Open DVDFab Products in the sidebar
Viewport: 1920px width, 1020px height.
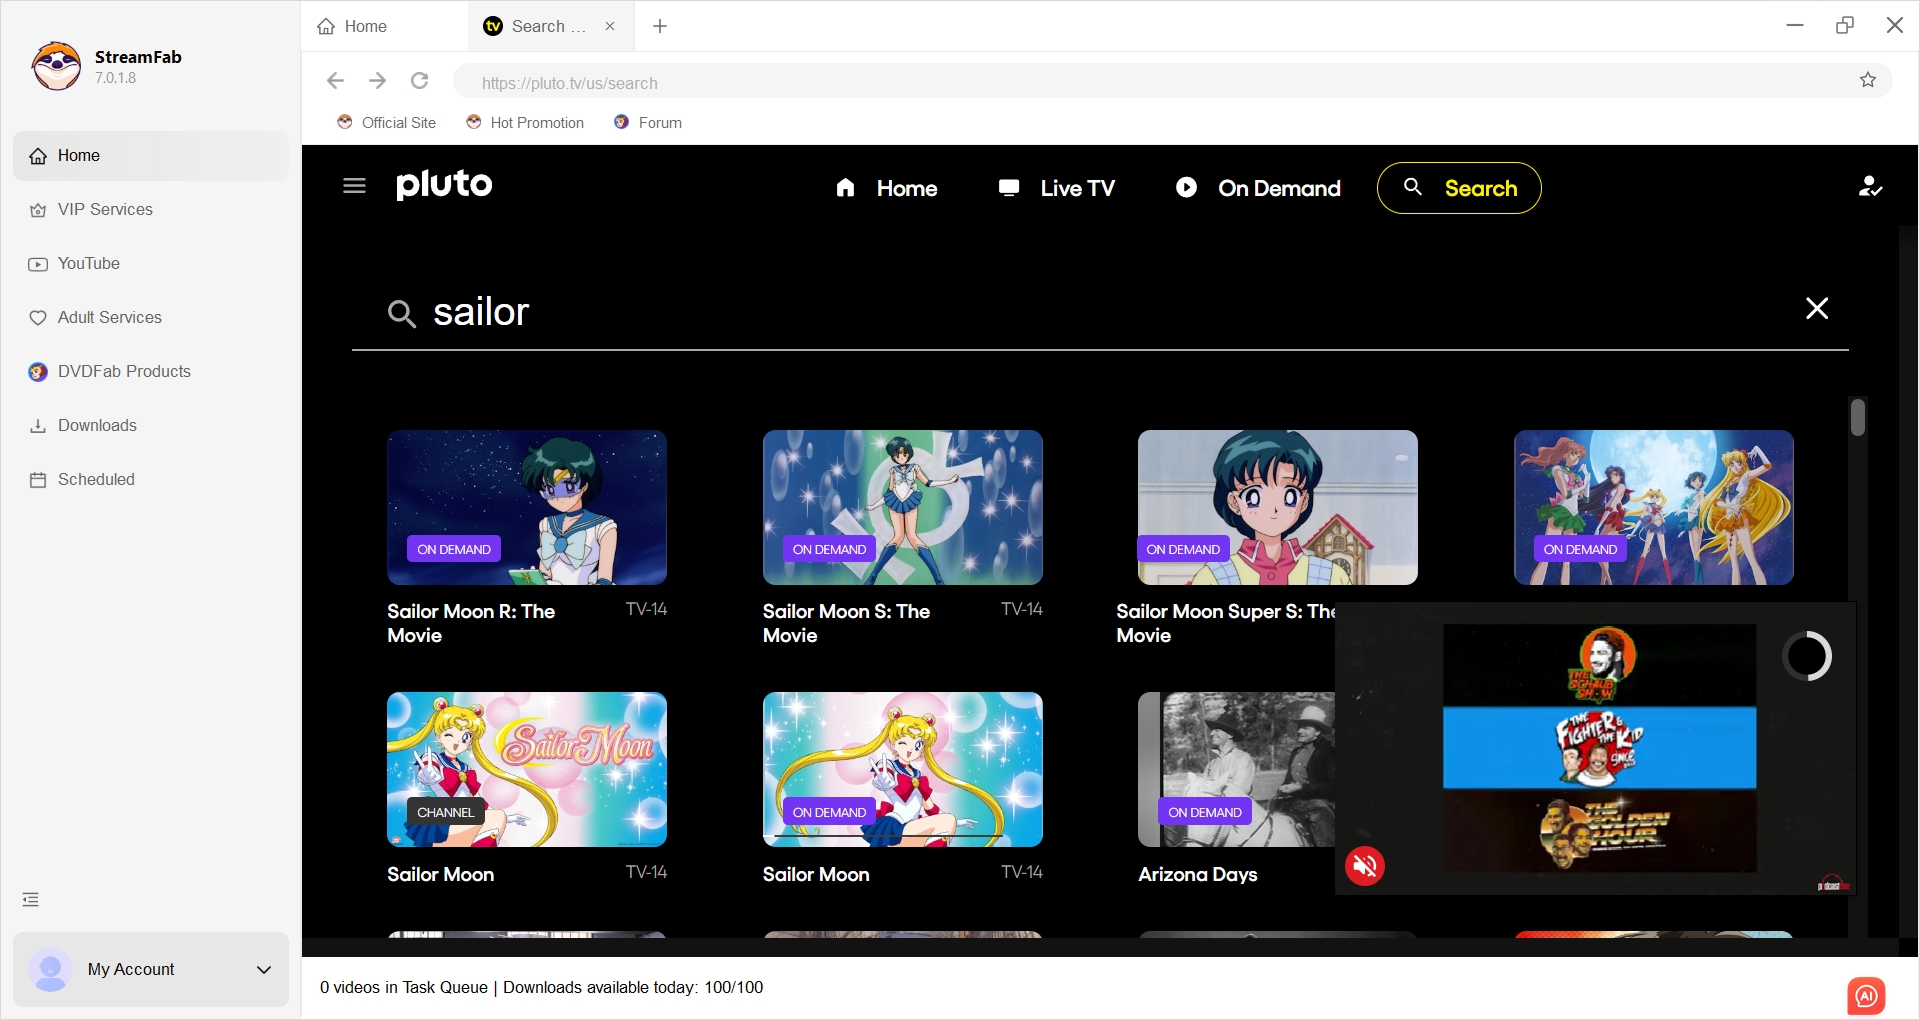(151, 372)
